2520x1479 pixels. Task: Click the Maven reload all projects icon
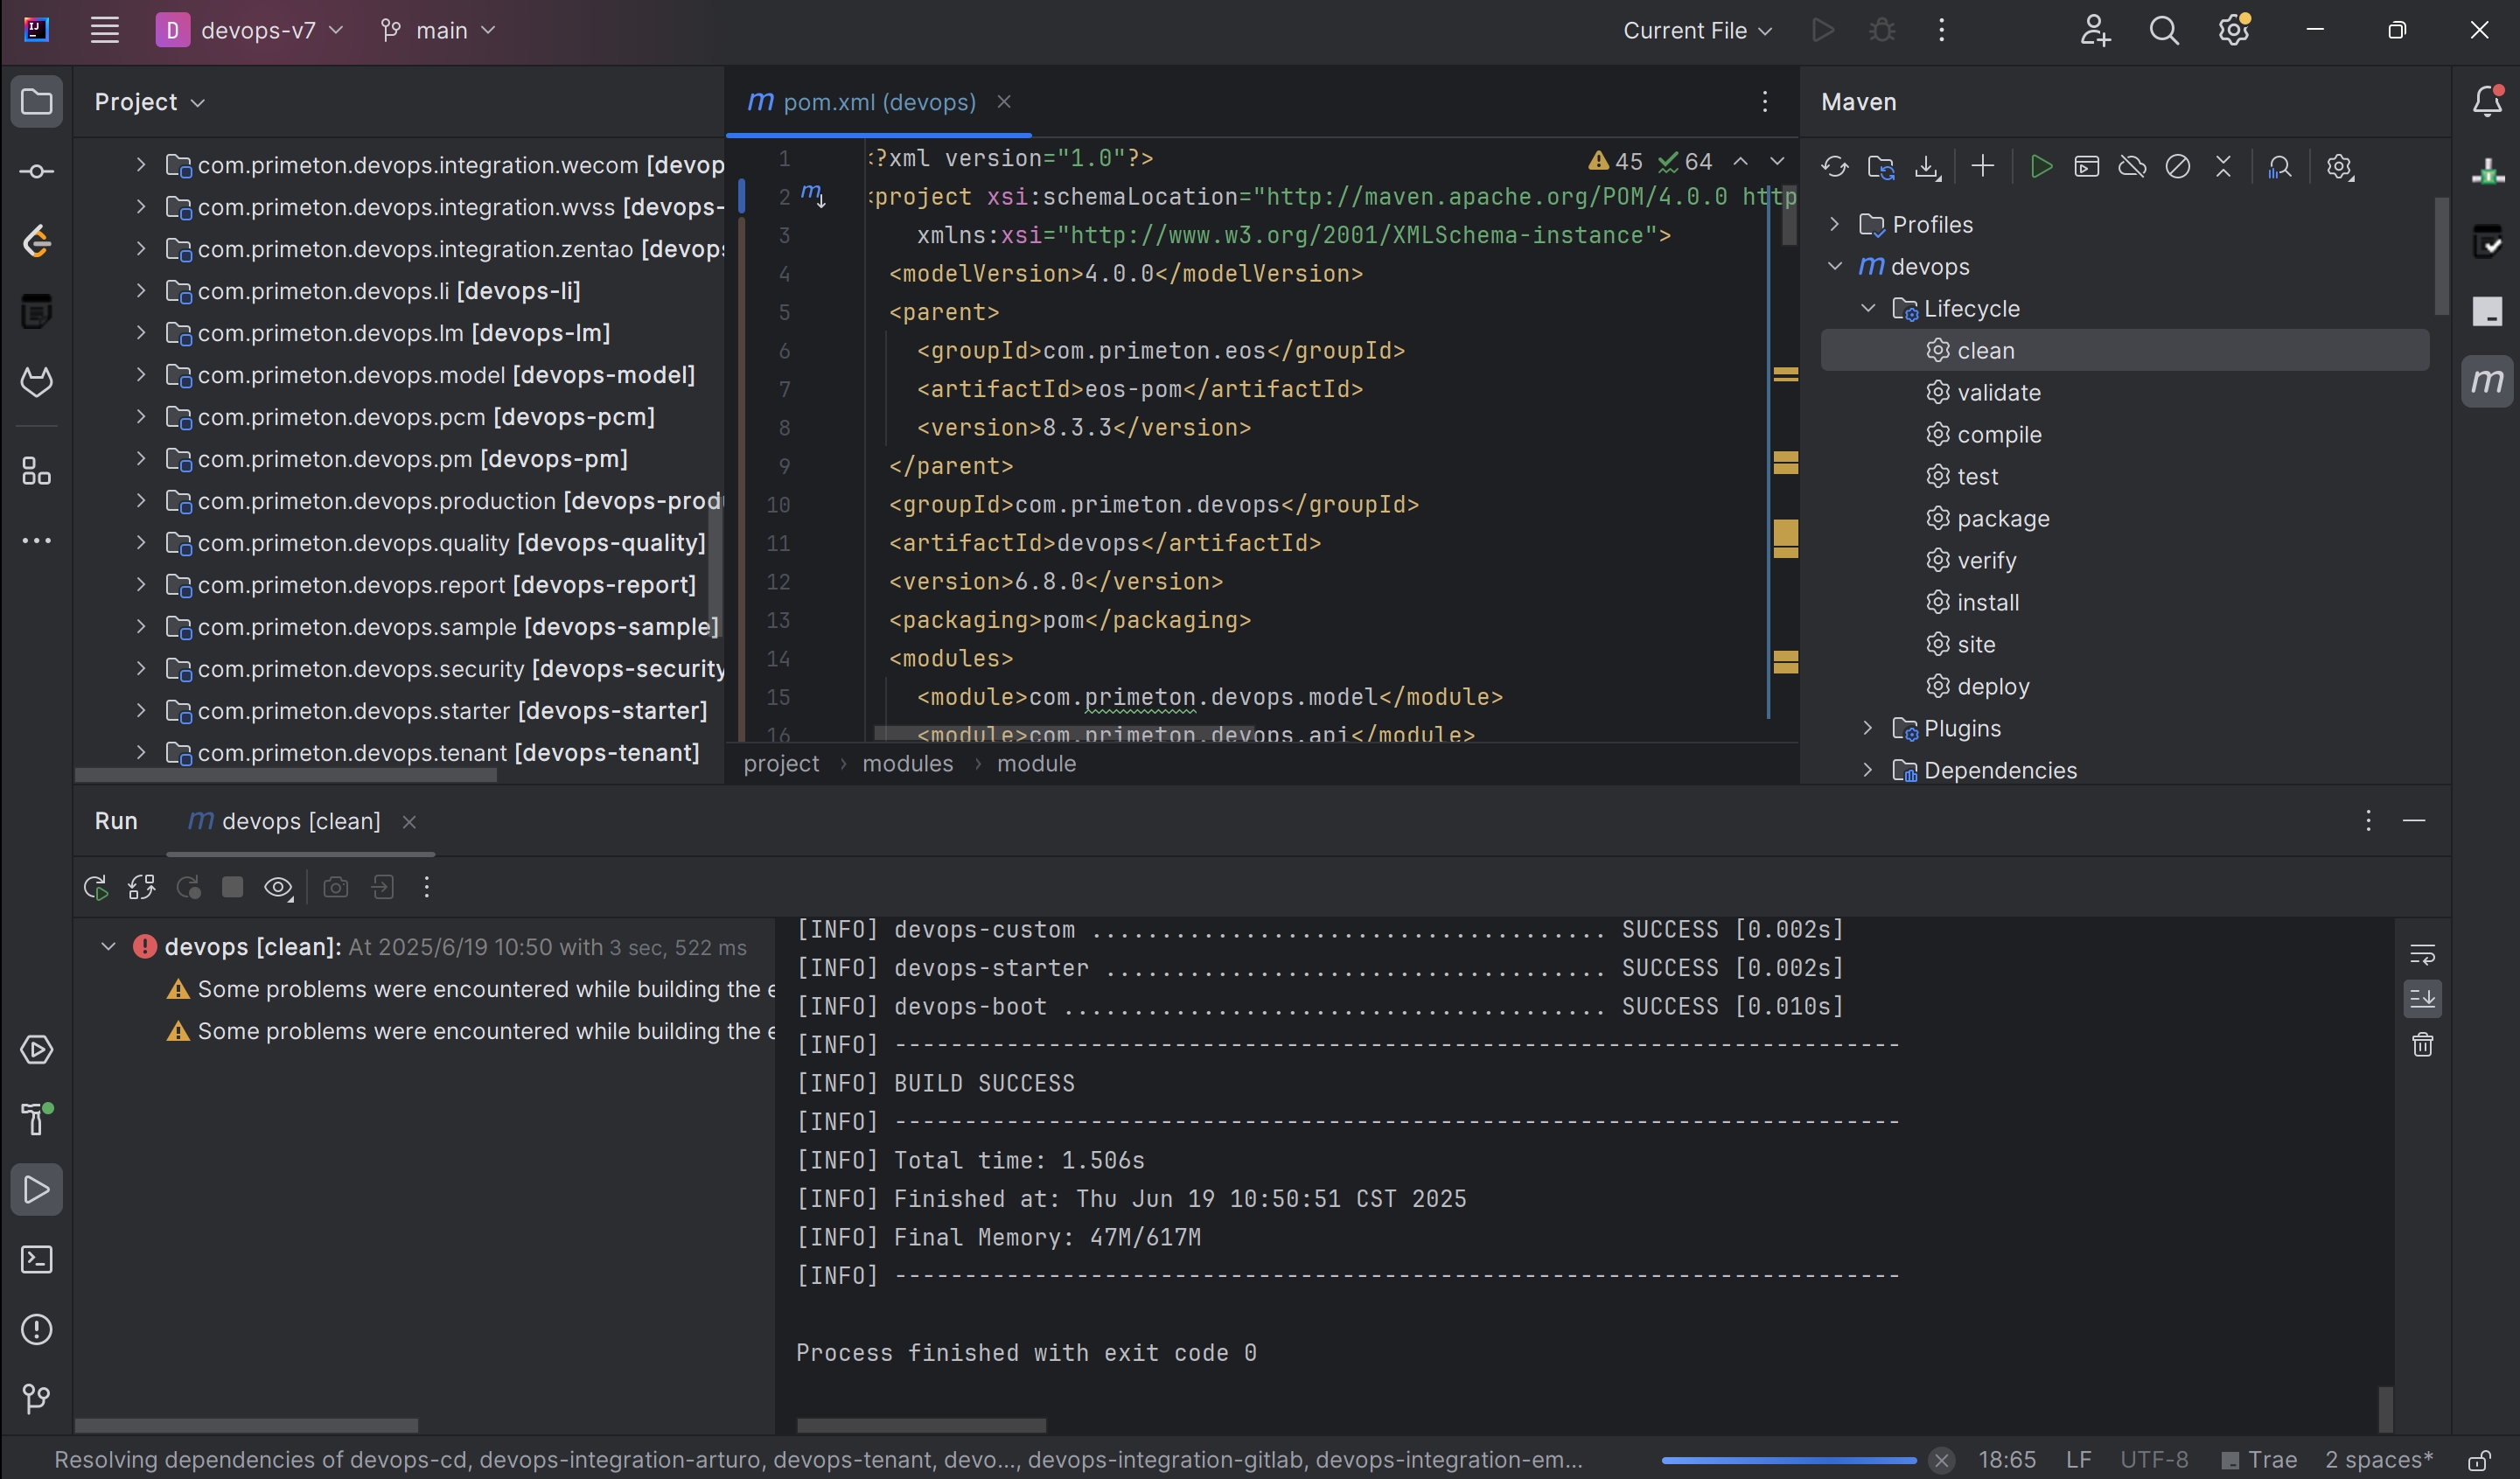click(1834, 167)
